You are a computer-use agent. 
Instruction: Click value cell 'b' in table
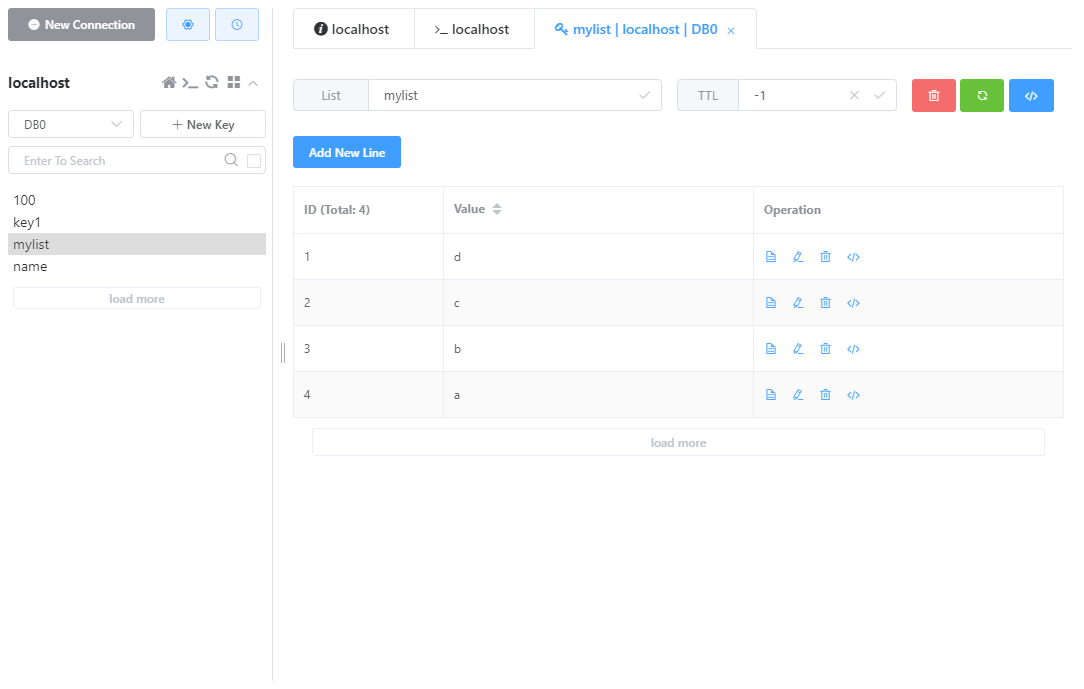(x=598, y=349)
